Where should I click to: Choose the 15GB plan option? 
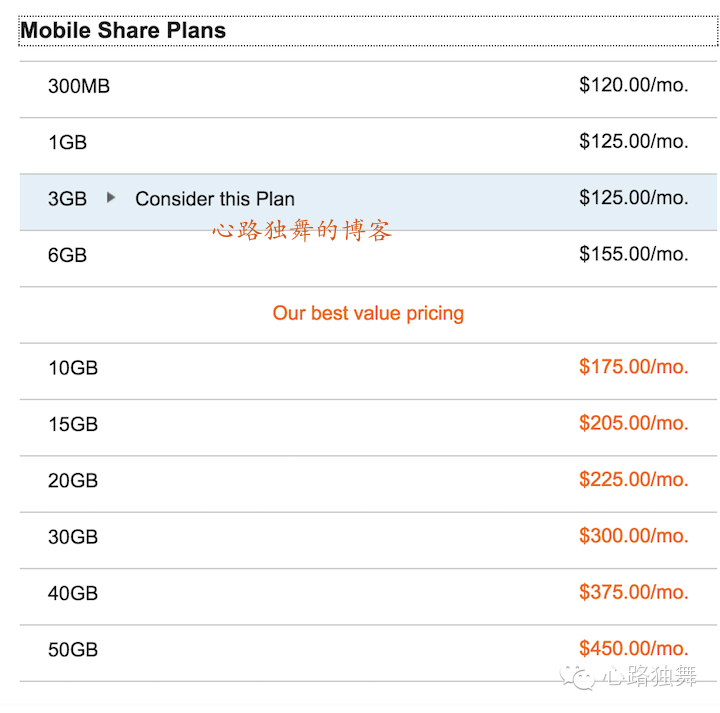368,428
